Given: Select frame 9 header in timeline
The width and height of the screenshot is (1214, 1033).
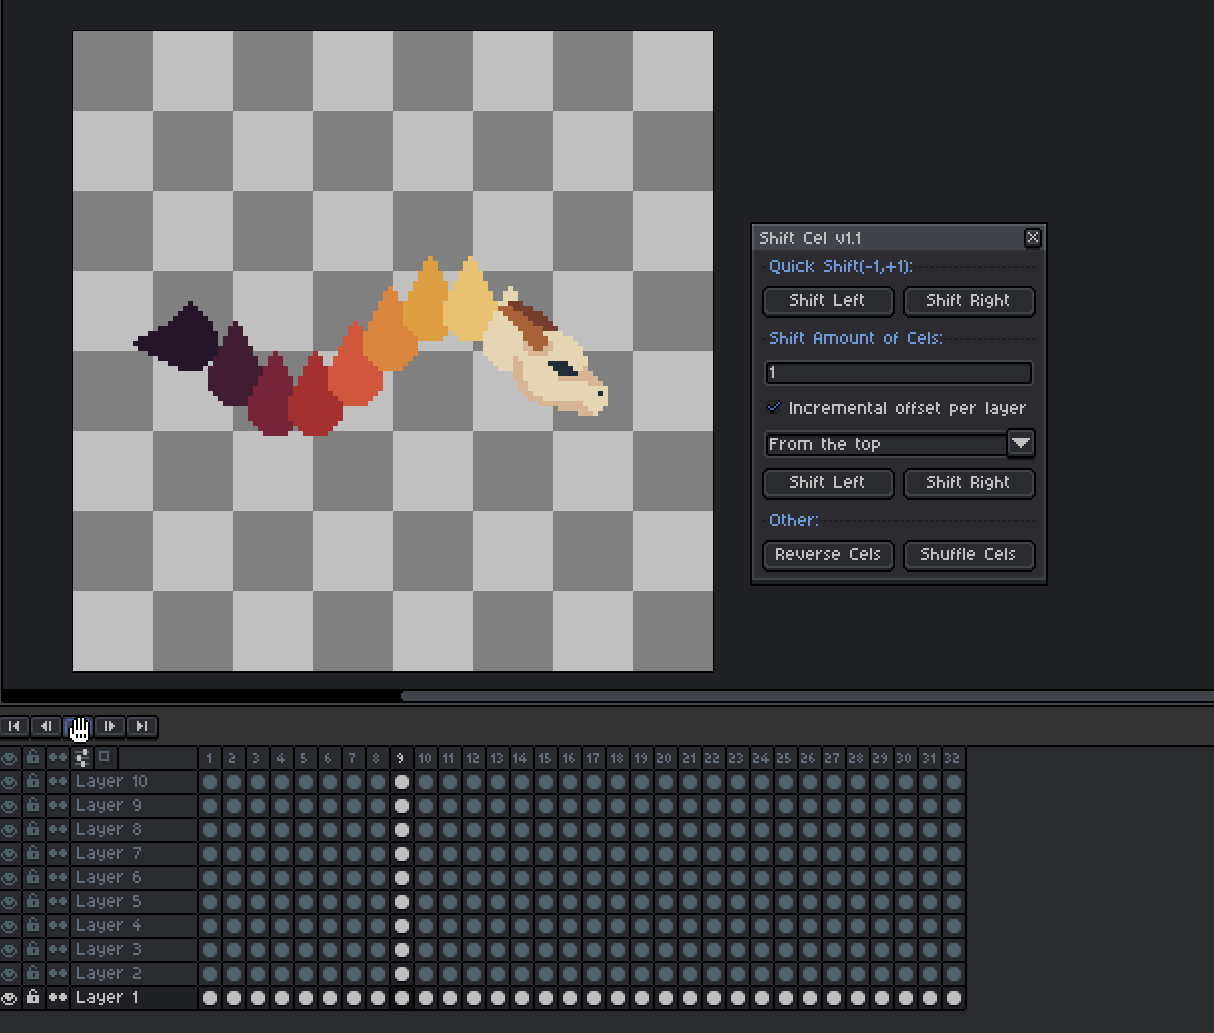Looking at the screenshot, I should point(402,758).
